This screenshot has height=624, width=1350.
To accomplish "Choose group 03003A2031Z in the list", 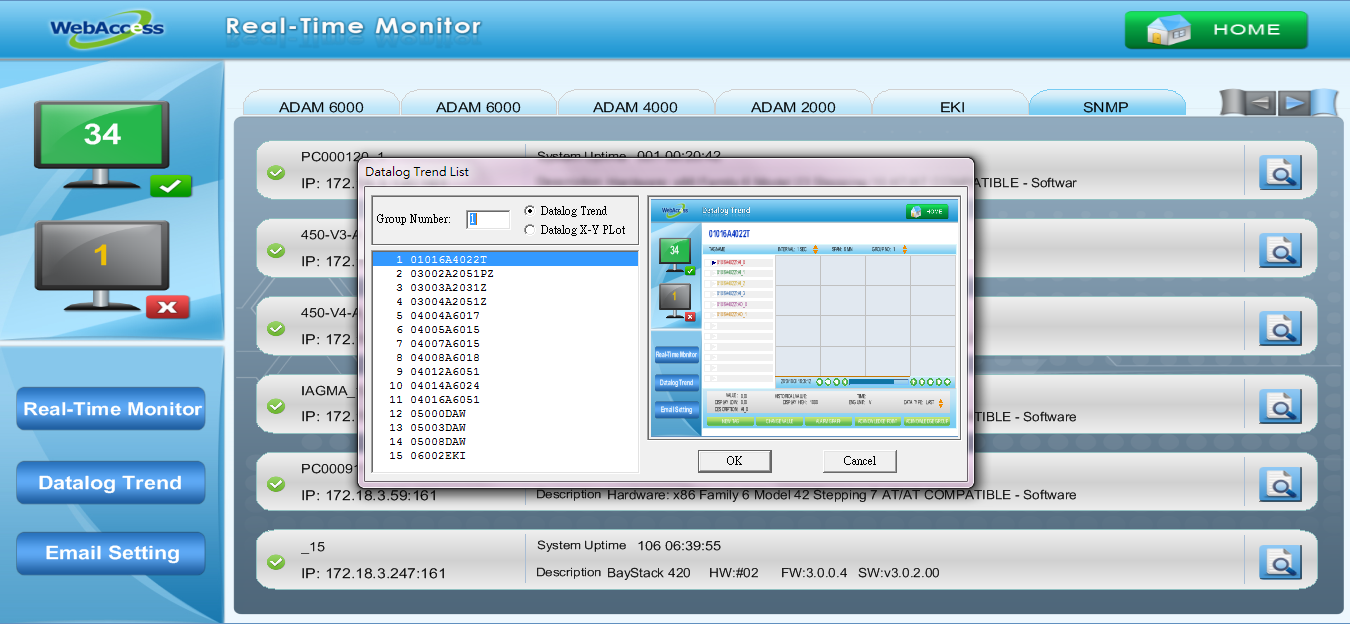I will (x=505, y=288).
